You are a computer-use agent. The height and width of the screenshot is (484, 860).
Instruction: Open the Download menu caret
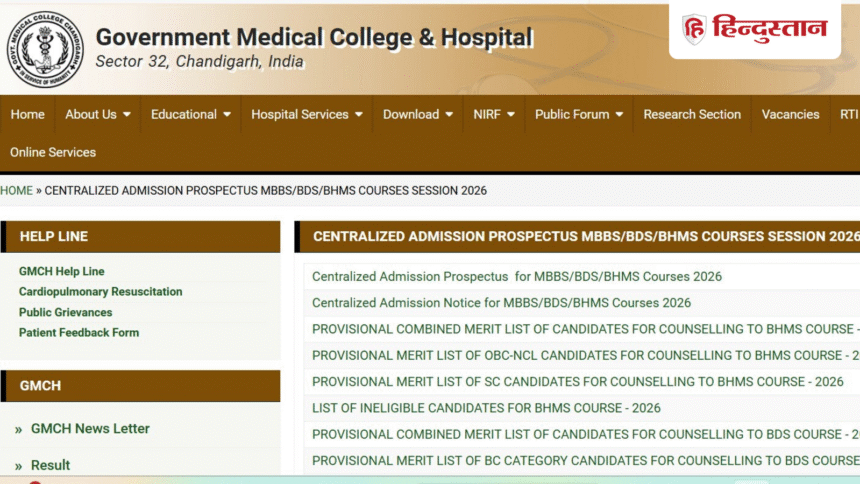click(x=449, y=115)
